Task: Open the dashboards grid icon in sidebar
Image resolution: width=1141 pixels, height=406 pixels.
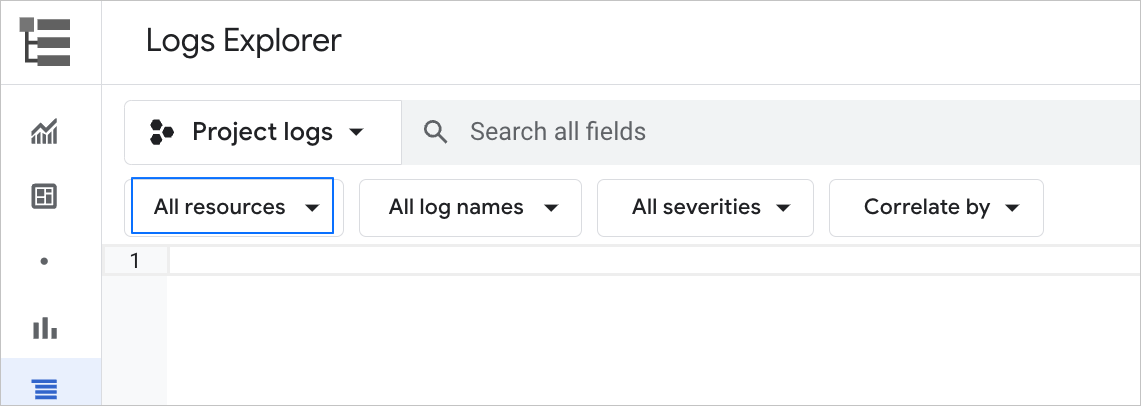Action: pos(45,197)
